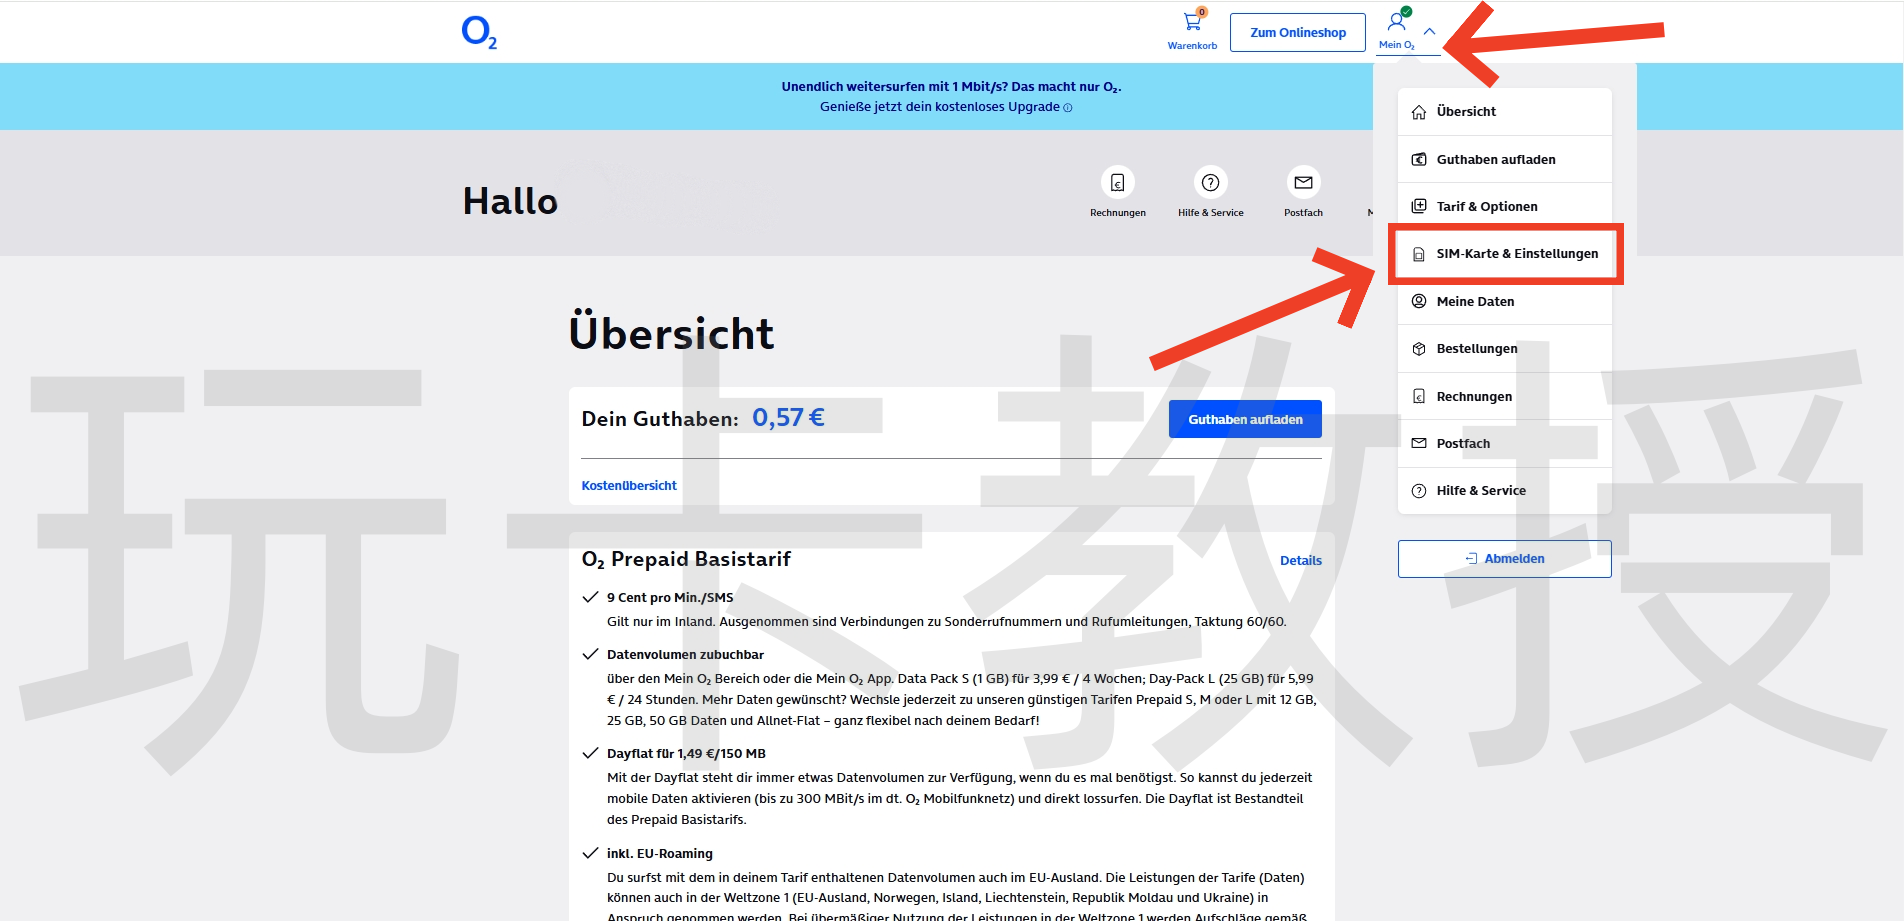Click the O2 logo

click(479, 32)
